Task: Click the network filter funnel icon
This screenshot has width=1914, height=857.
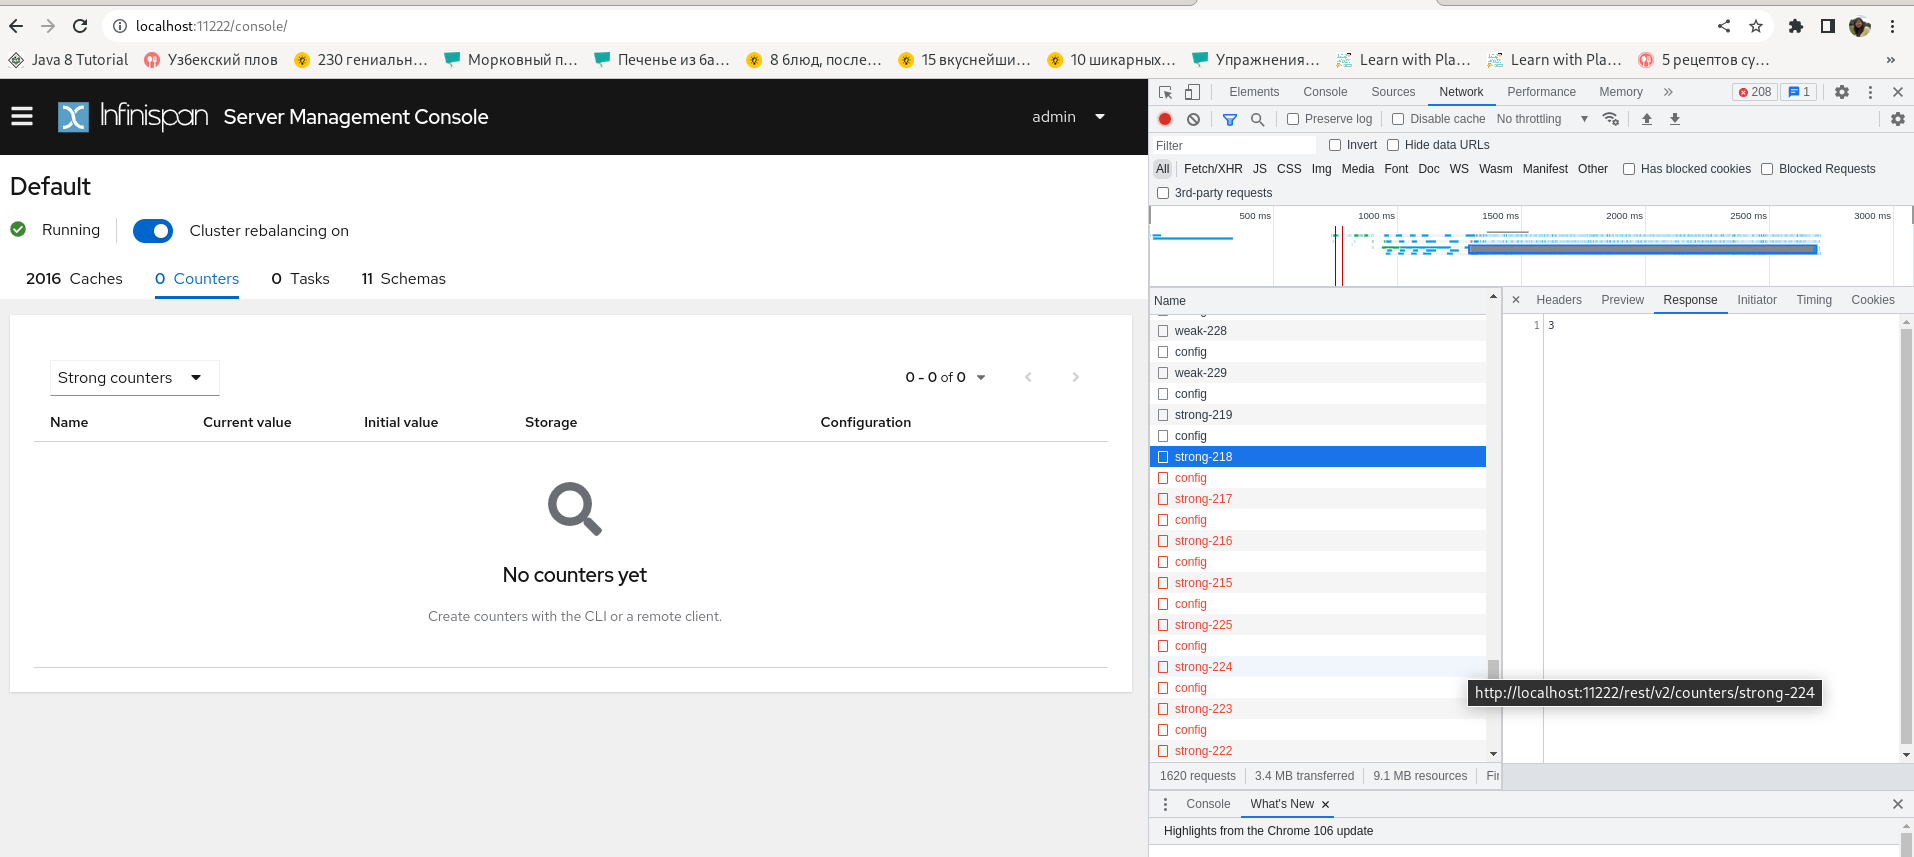Action: click(x=1230, y=119)
